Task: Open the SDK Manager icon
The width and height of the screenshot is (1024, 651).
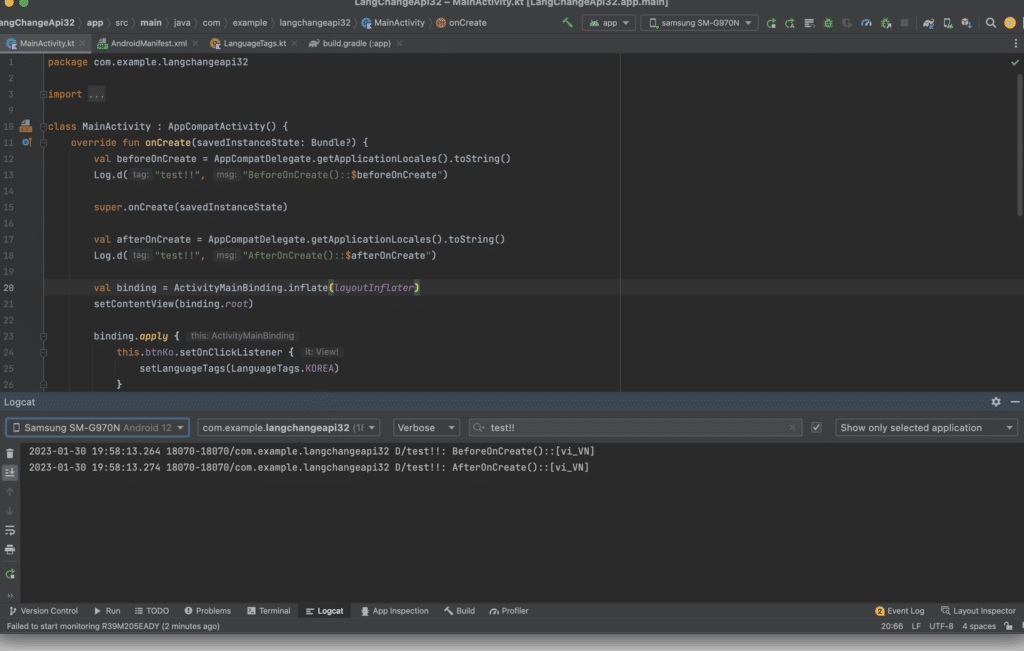Action: [x=967, y=23]
